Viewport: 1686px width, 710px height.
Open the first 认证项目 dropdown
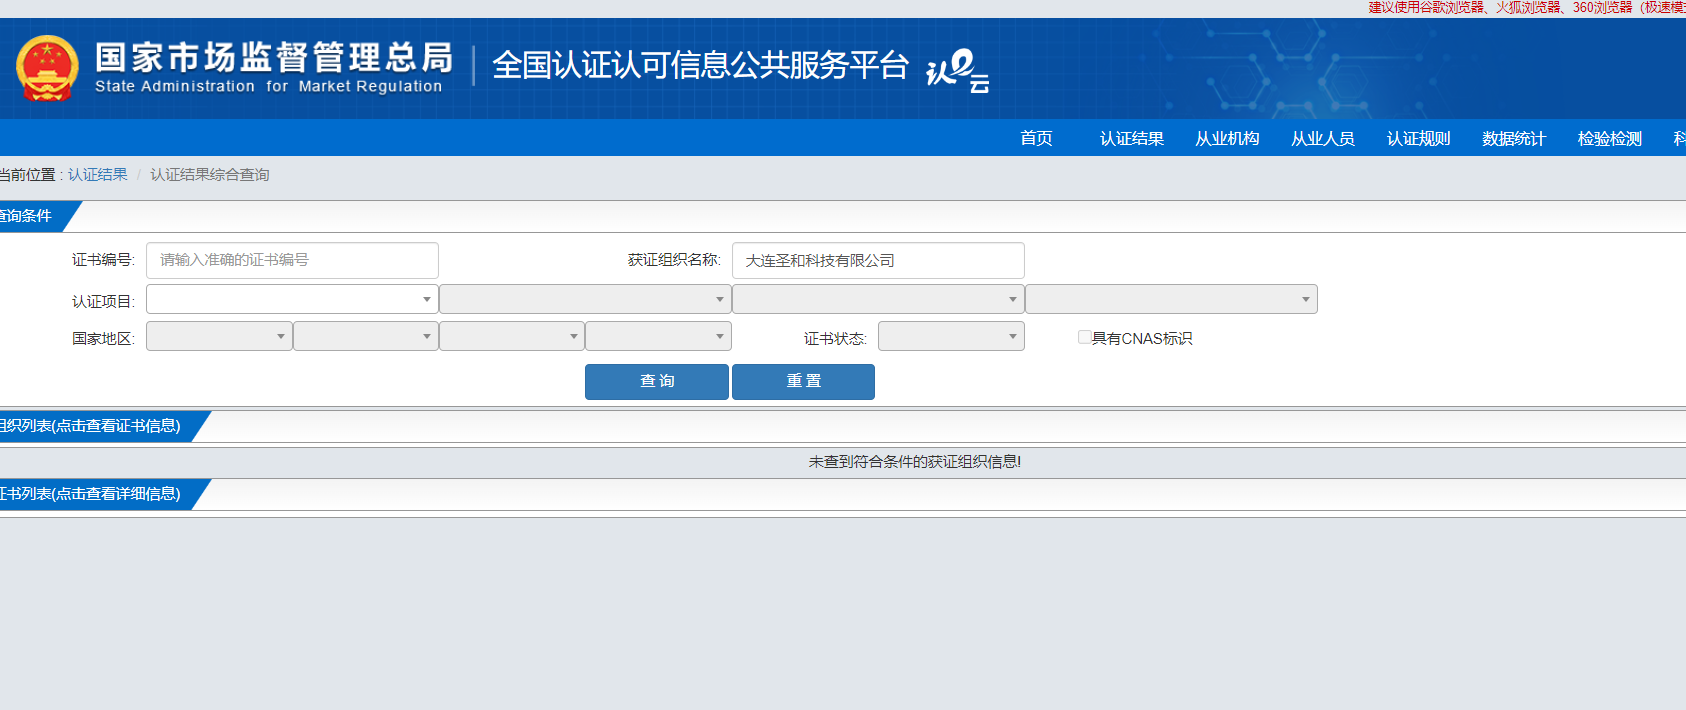(x=292, y=299)
